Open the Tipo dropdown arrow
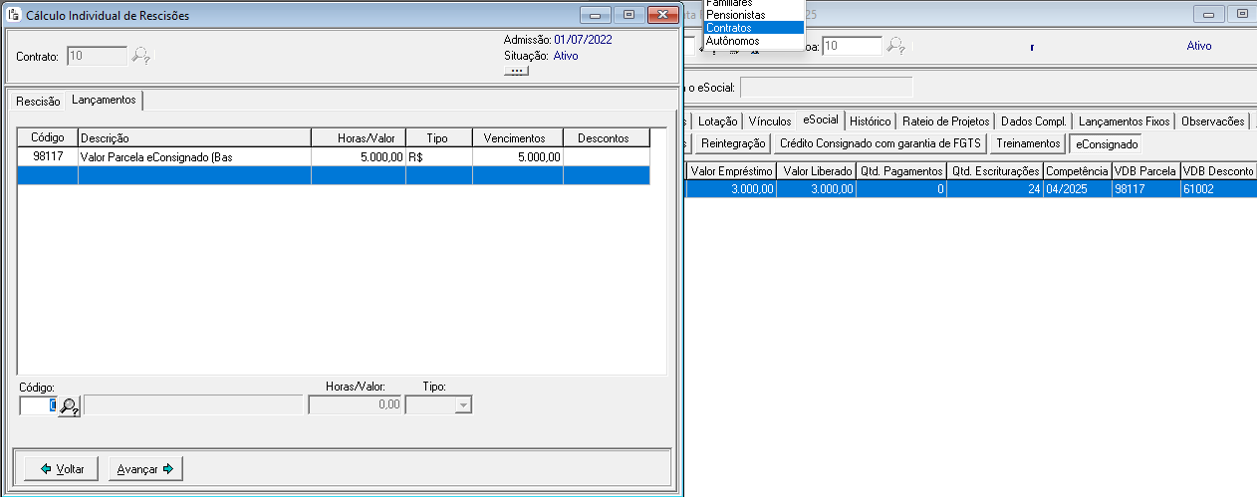1257x497 pixels. click(463, 405)
